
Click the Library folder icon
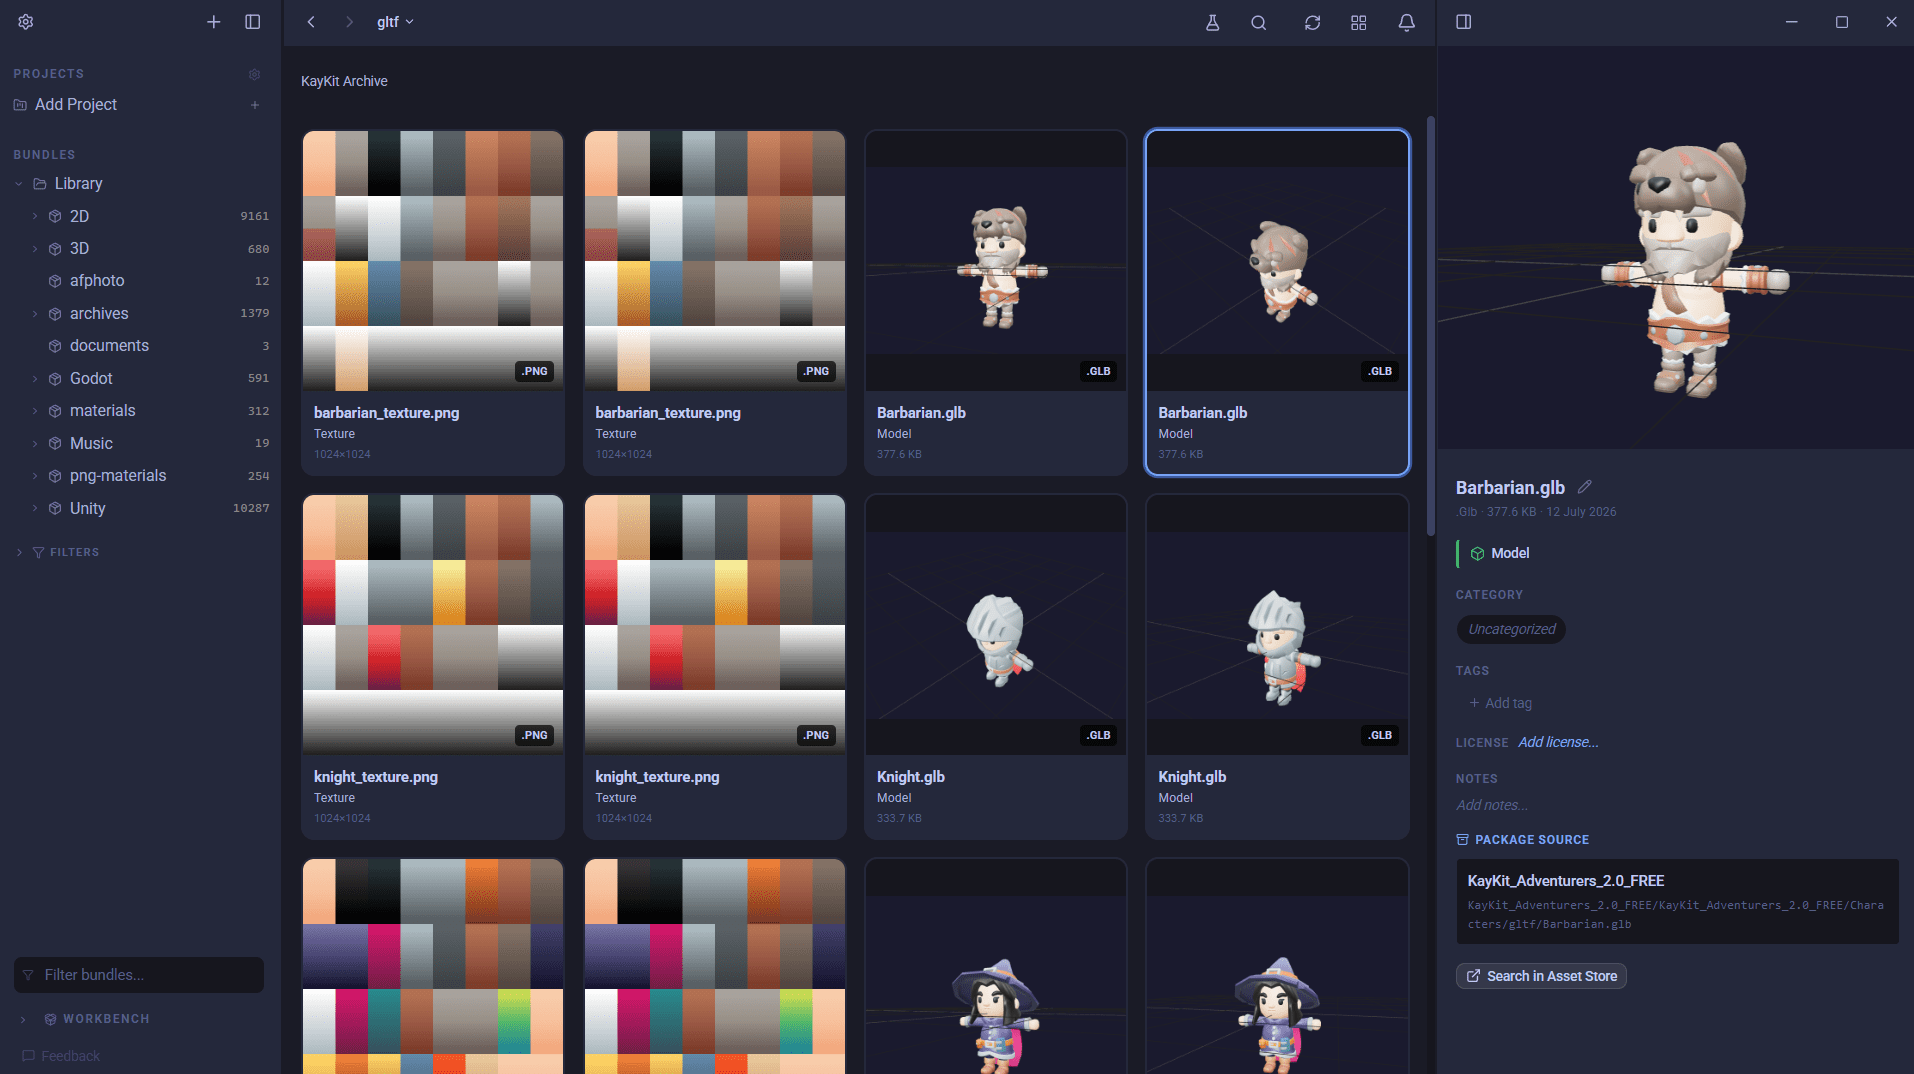pyautogui.click(x=40, y=184)
